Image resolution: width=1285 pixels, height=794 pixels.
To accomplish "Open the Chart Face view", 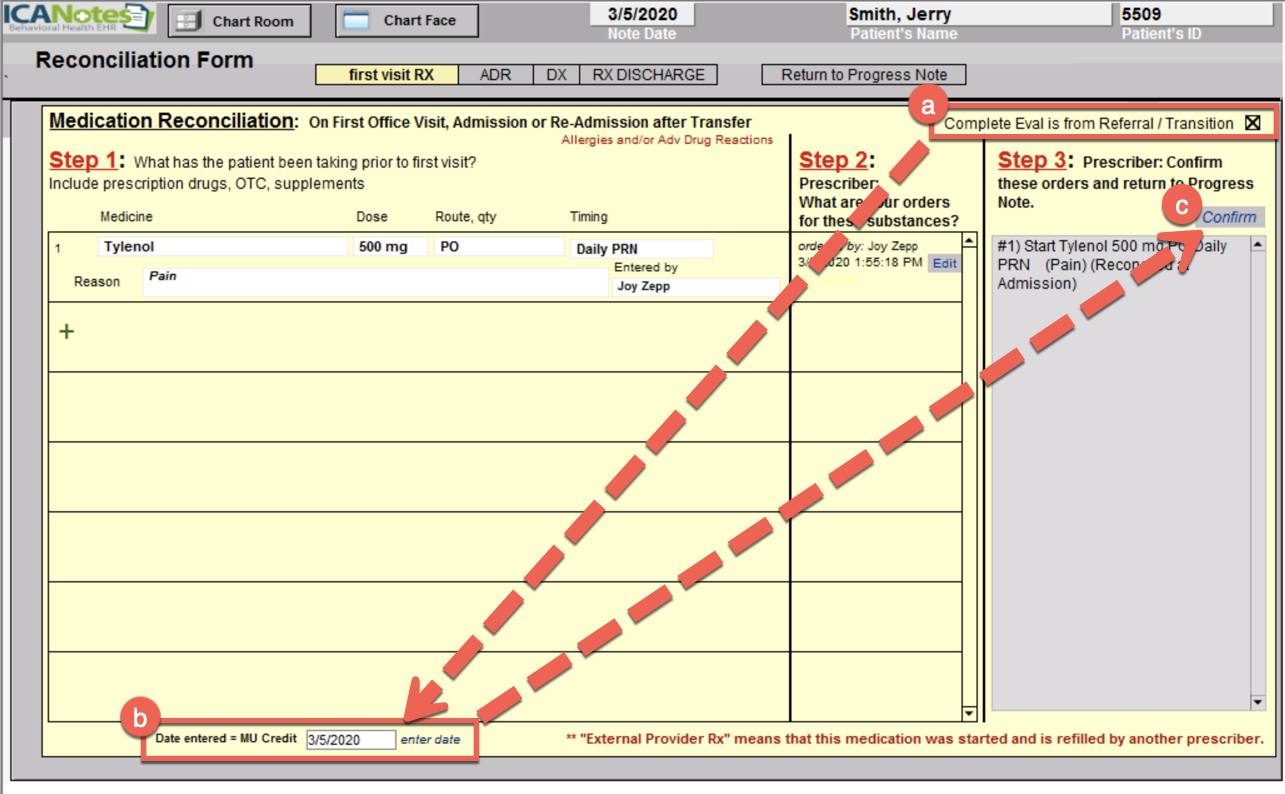I will click(x=406, y=21).
